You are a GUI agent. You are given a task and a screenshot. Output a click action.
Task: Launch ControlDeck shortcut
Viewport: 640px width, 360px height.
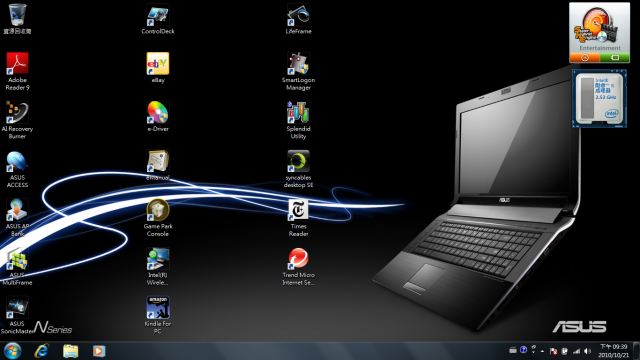(x=158, y=18)
